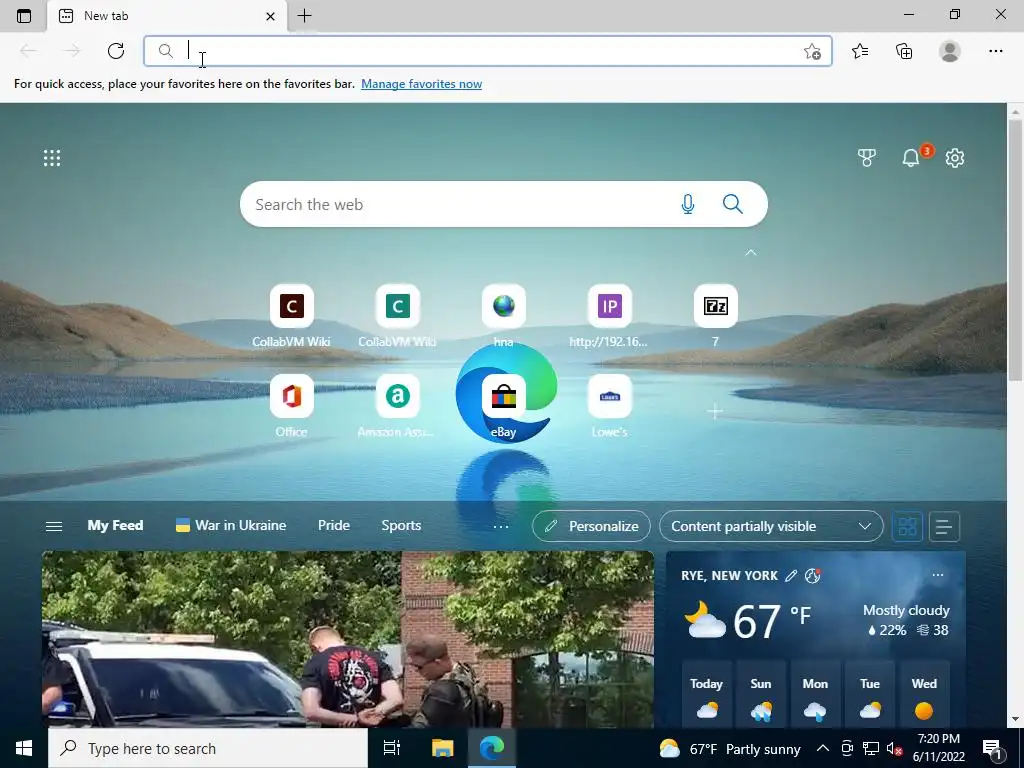Open the Lowe's quick link tile
Image resolution: width=1024 pixels, height=768 pixels.
(609, 396)
